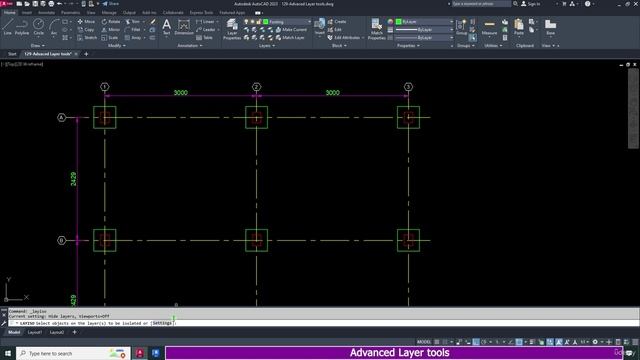Click the Measure utility tool
Screen dimensions: 640x360
click(x=489, y=27)
